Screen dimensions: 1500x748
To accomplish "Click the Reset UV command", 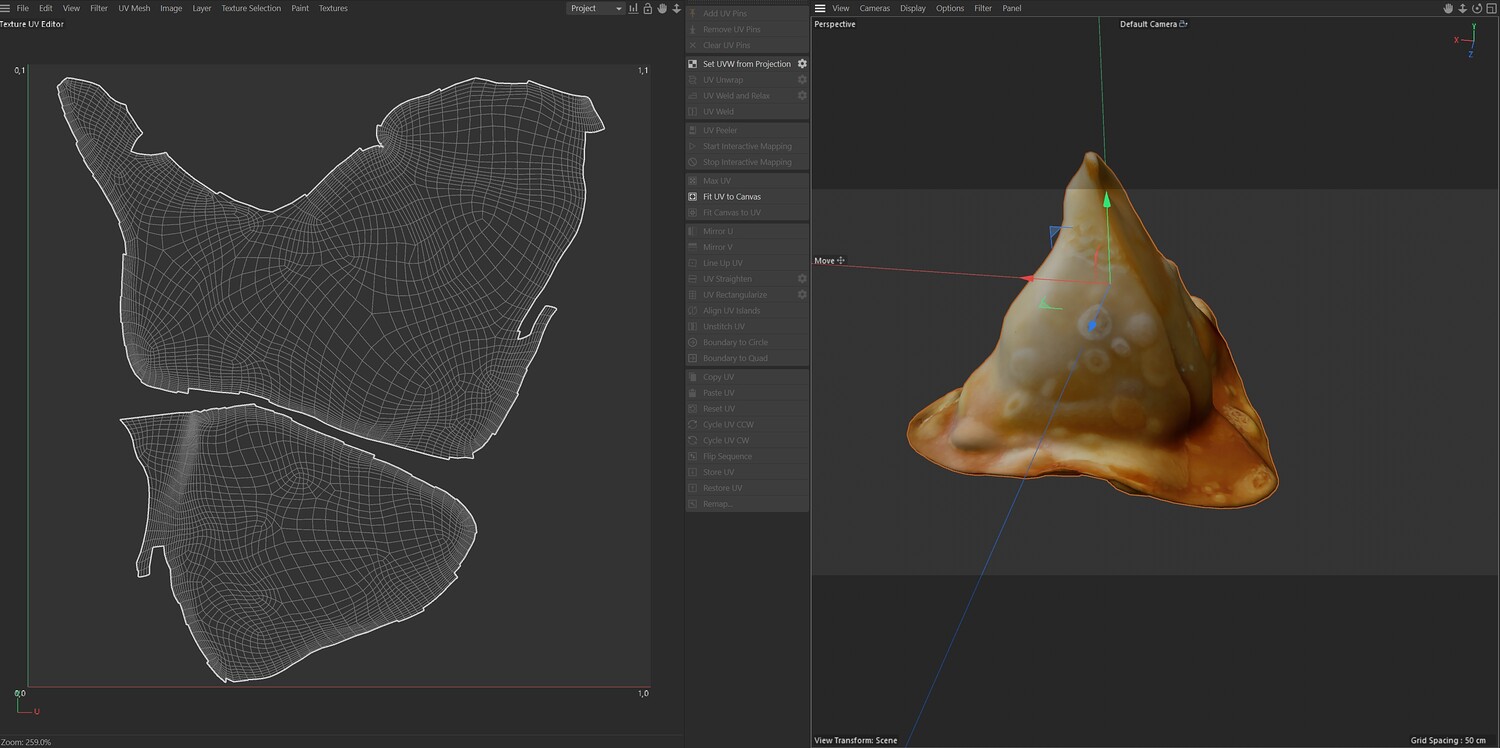I will coord(747,409).
